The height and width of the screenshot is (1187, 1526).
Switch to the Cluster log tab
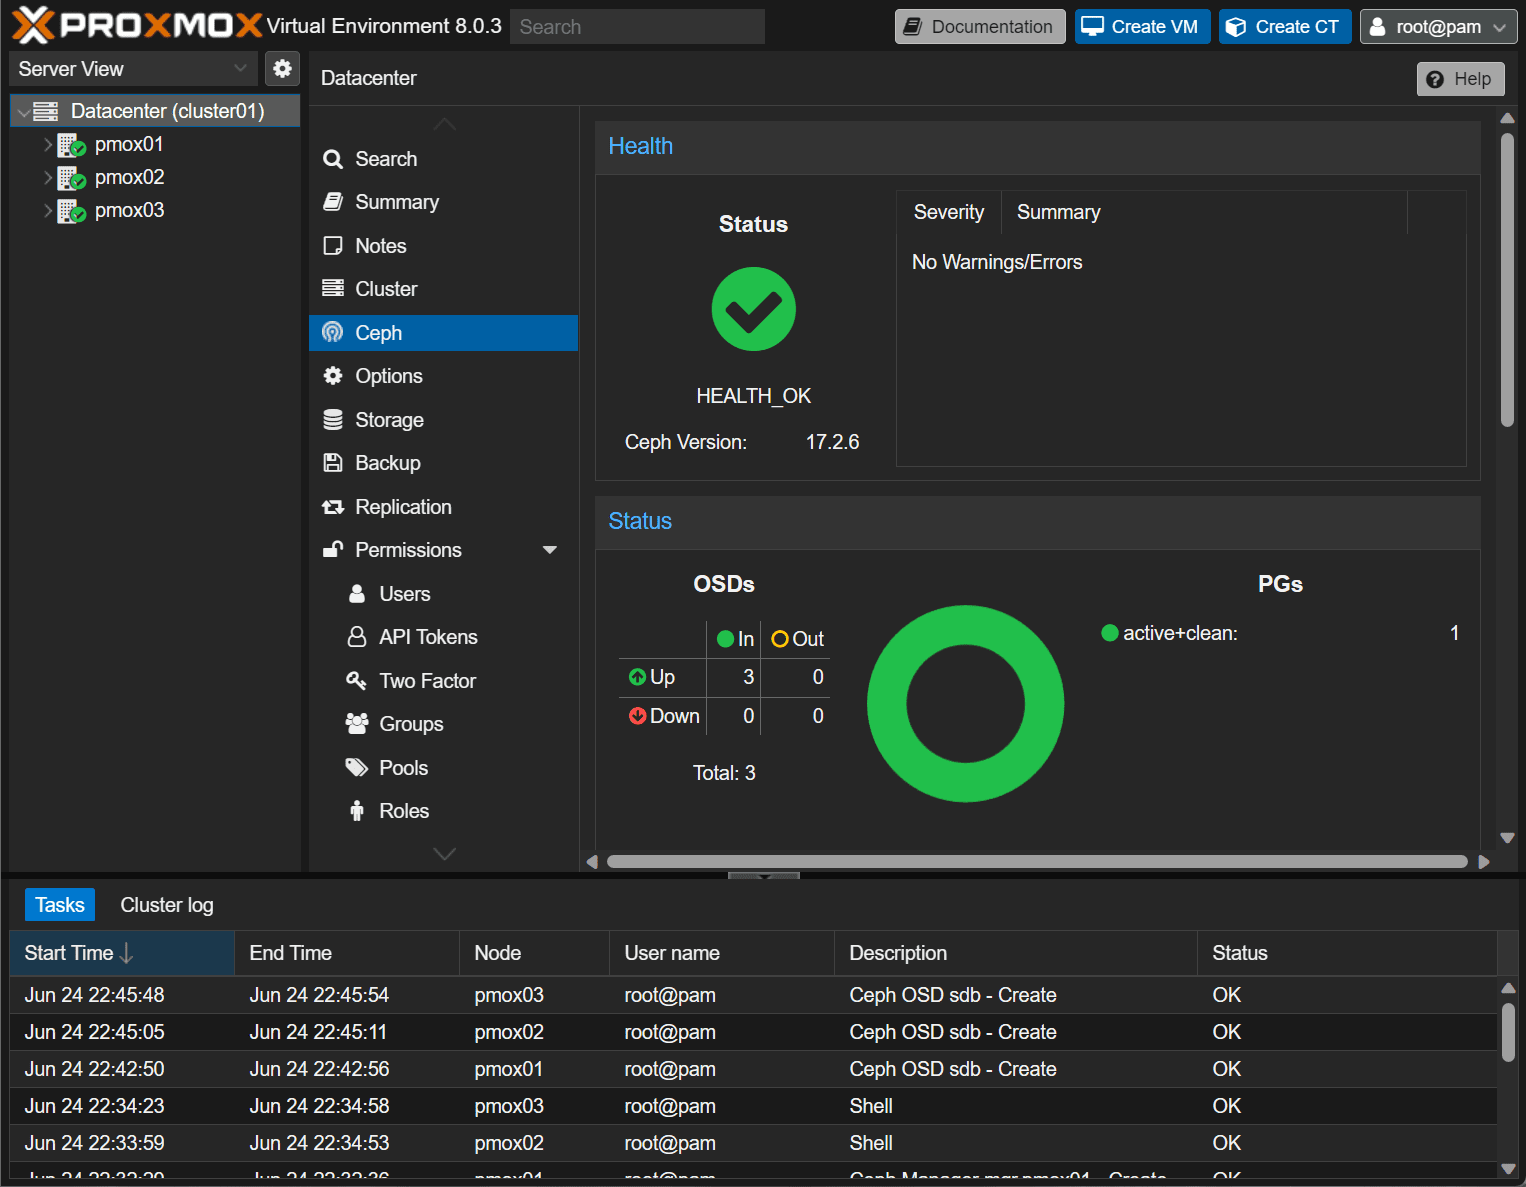click(166, 904)
